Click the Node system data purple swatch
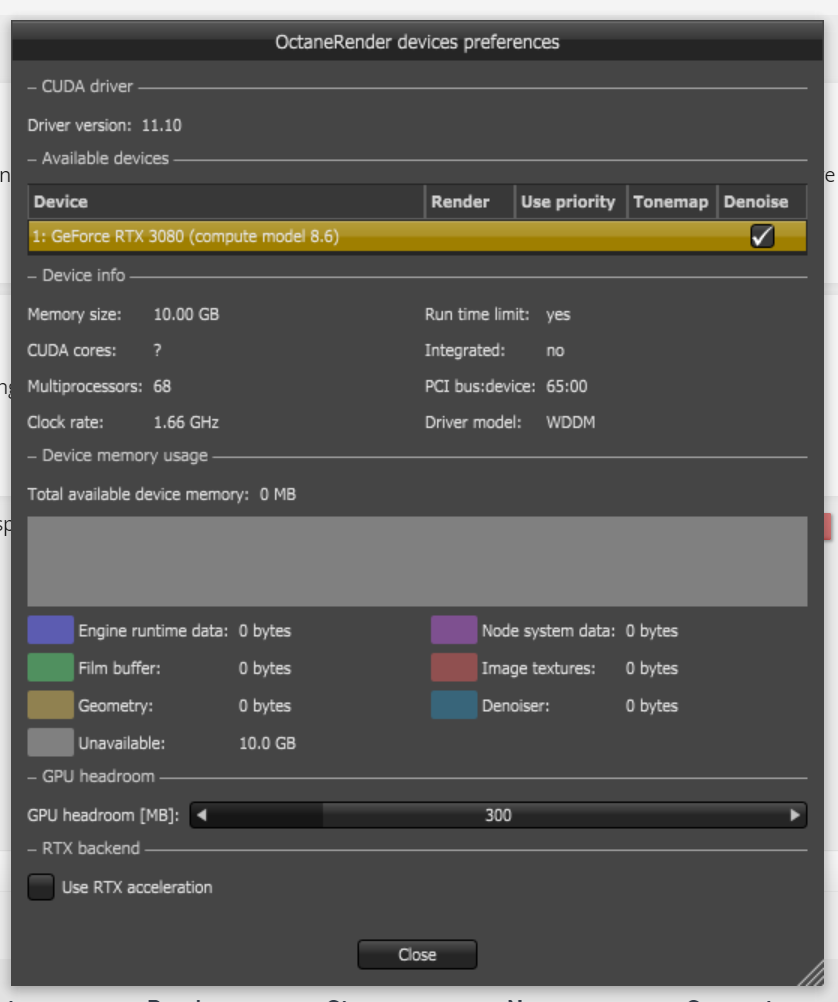The image size is (838, 1002). 453,630
